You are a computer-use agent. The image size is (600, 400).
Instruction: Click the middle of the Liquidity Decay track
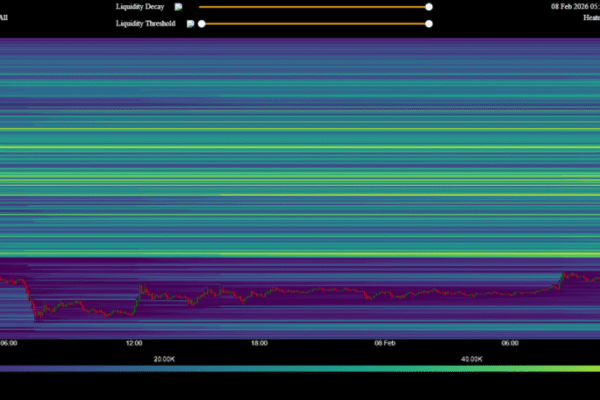click(x=314, y=6)
